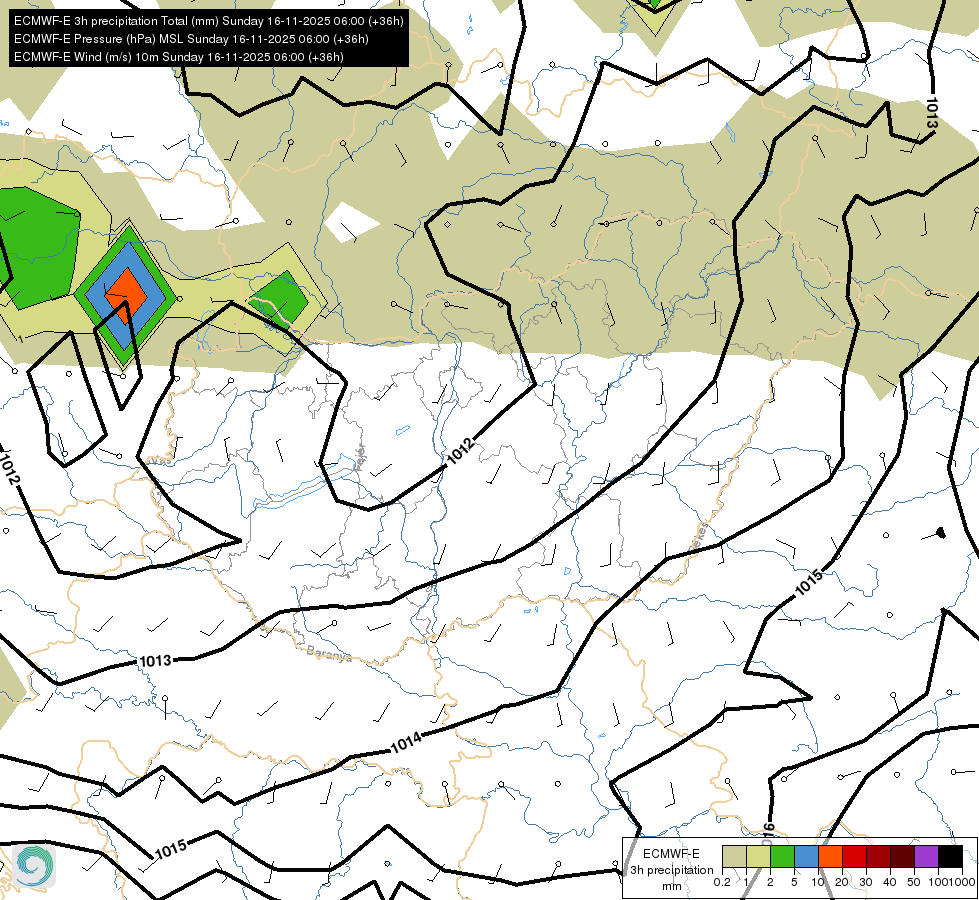Screen dimensions: 979x900
Task: Select the black 100–1000 mm legend swatch
Action: pyautogui.click(x=950, y=857)
